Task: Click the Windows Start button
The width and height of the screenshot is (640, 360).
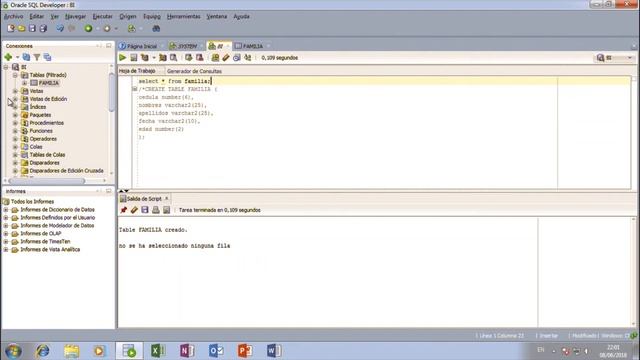Action: click(x=13, y=351)
